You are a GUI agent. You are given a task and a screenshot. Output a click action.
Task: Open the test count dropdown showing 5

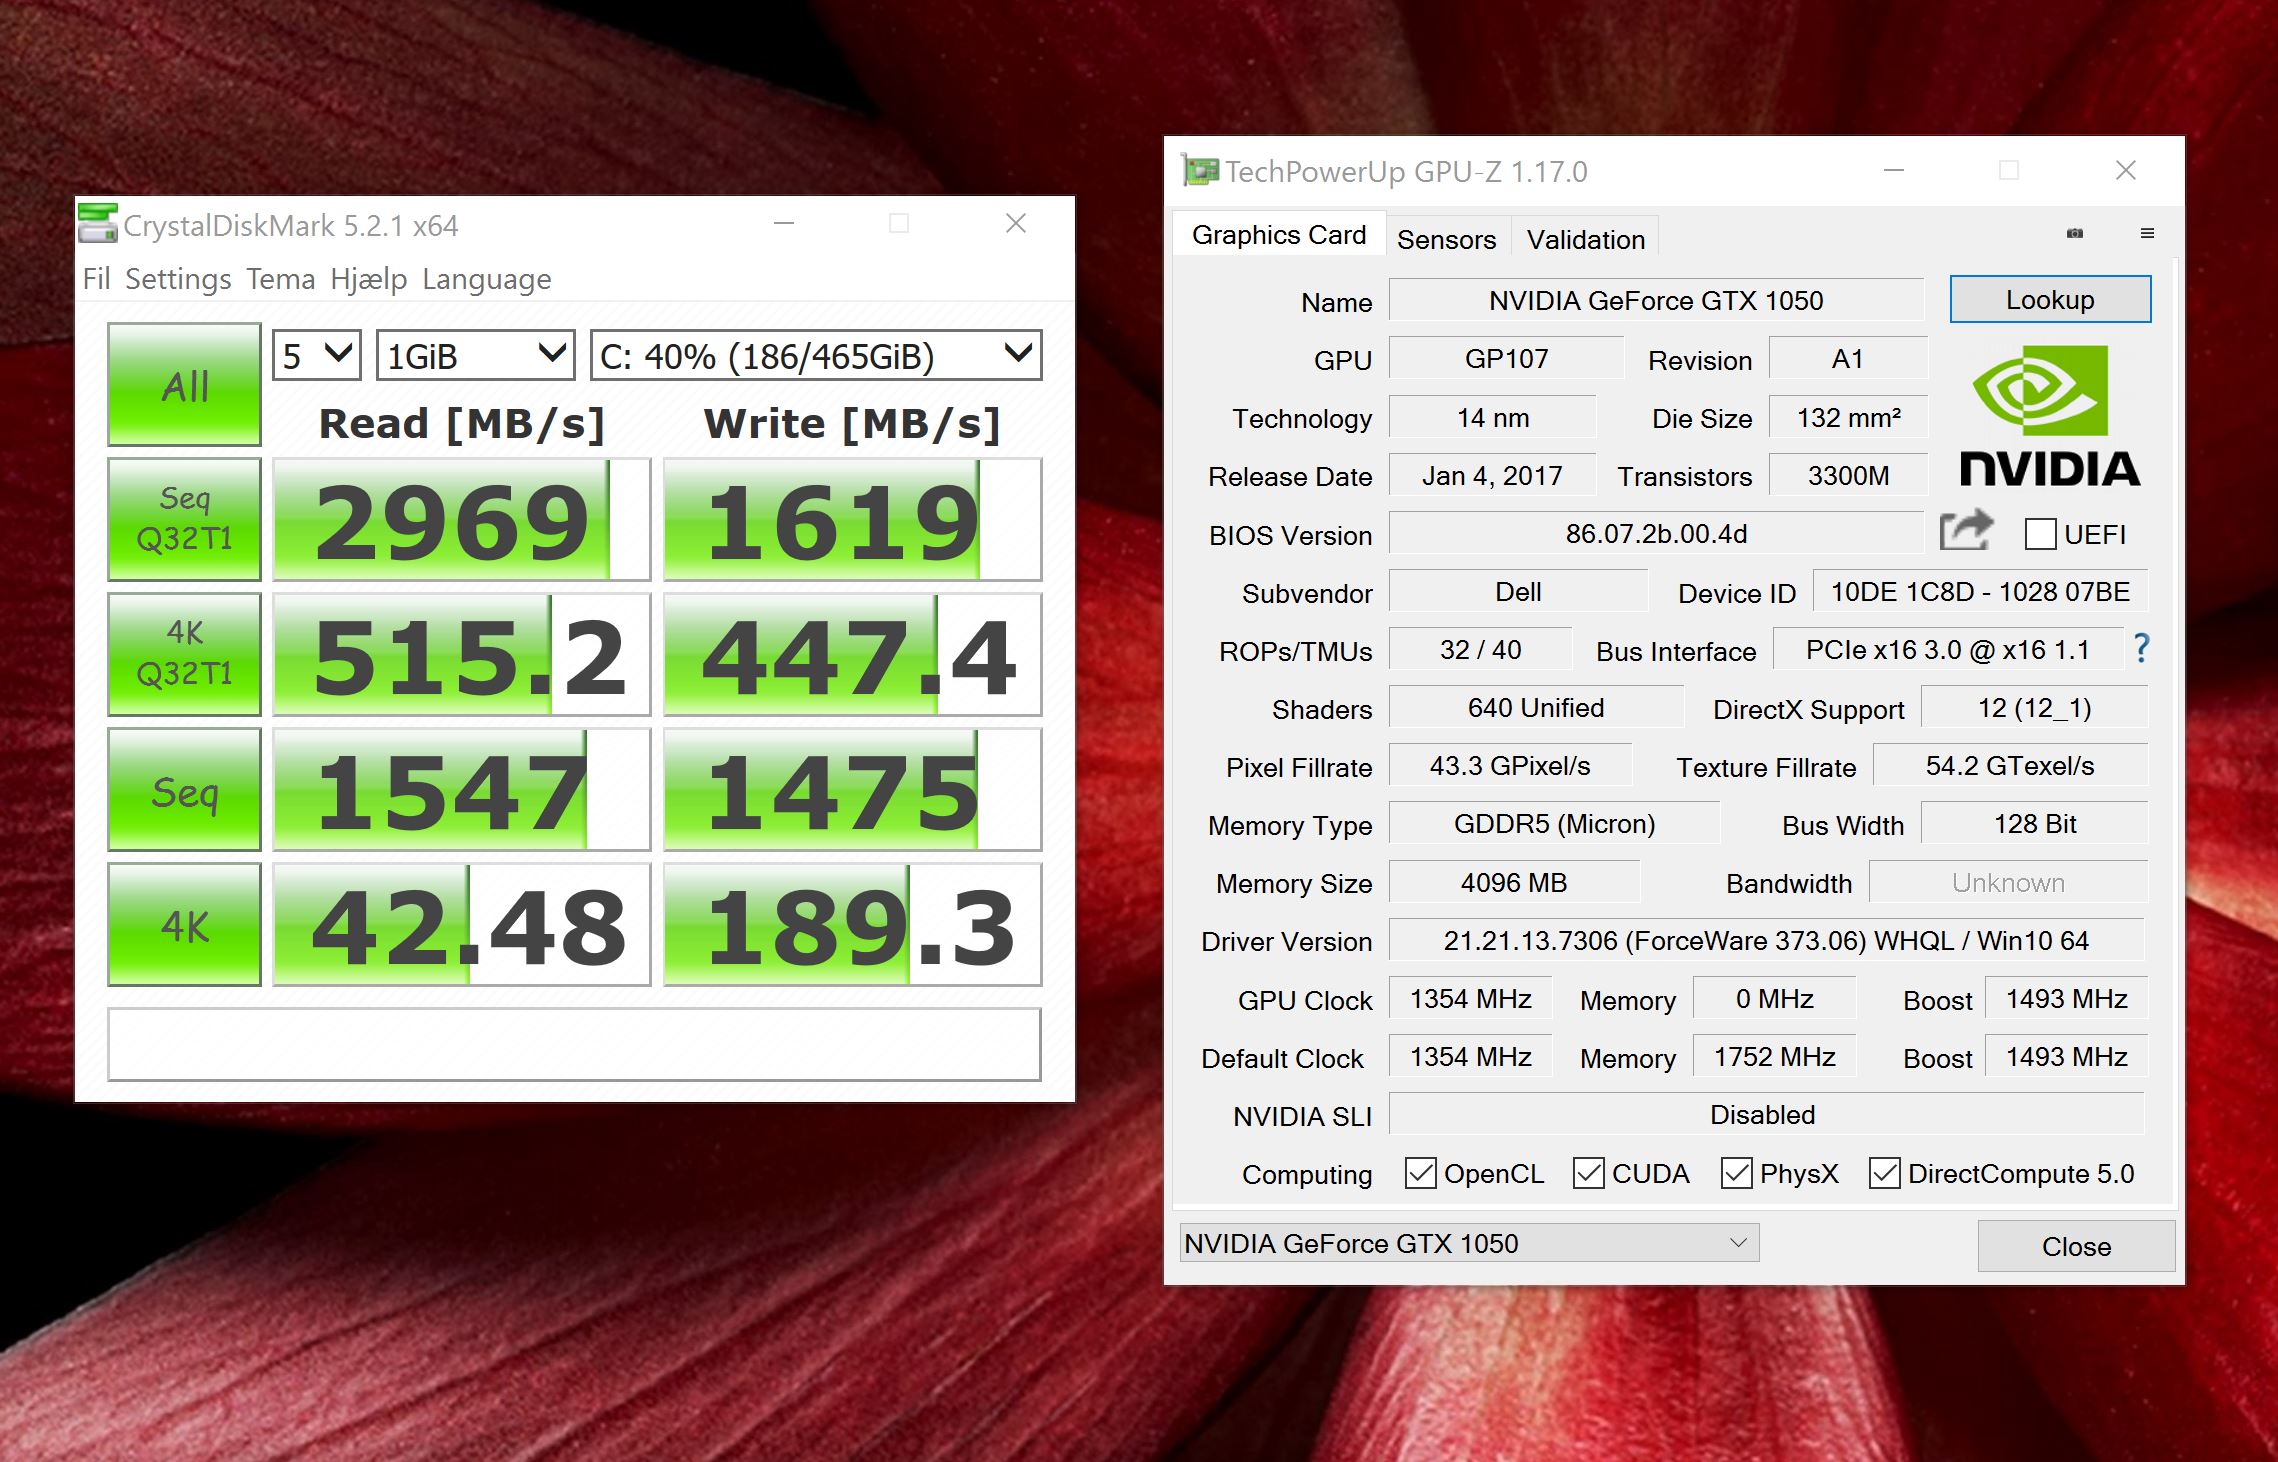[x=317, y=355]
